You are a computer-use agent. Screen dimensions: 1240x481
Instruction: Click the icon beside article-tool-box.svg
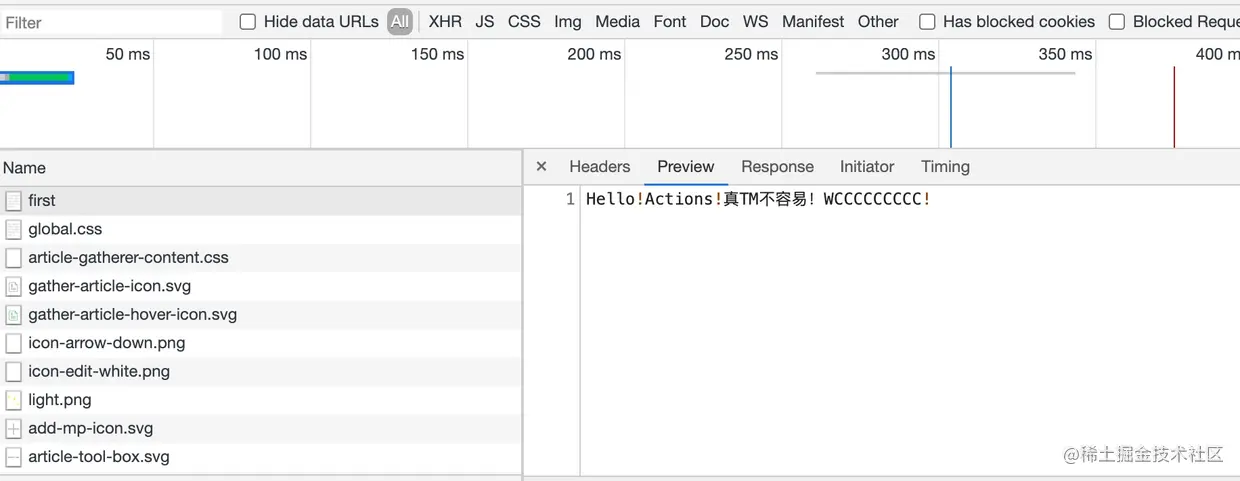coord(13,457)
